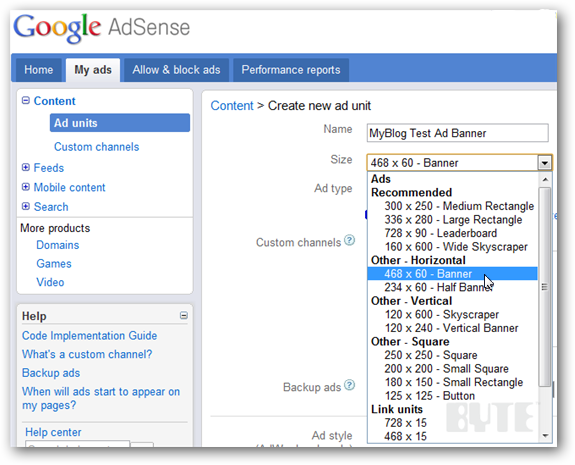This screenshot has width=575, height=465.
Task: Collapse the Help panel
Action: point(184,315)
